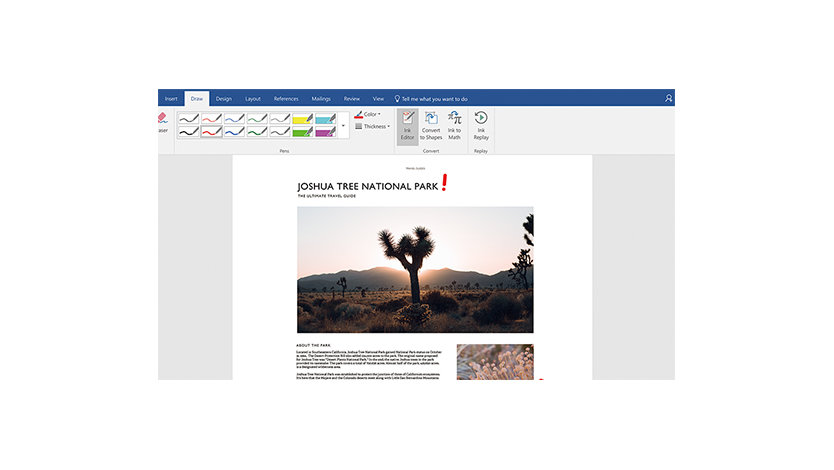Click the Tell me search box
This screenshot has width=834, height=470.
coord(431,99)
